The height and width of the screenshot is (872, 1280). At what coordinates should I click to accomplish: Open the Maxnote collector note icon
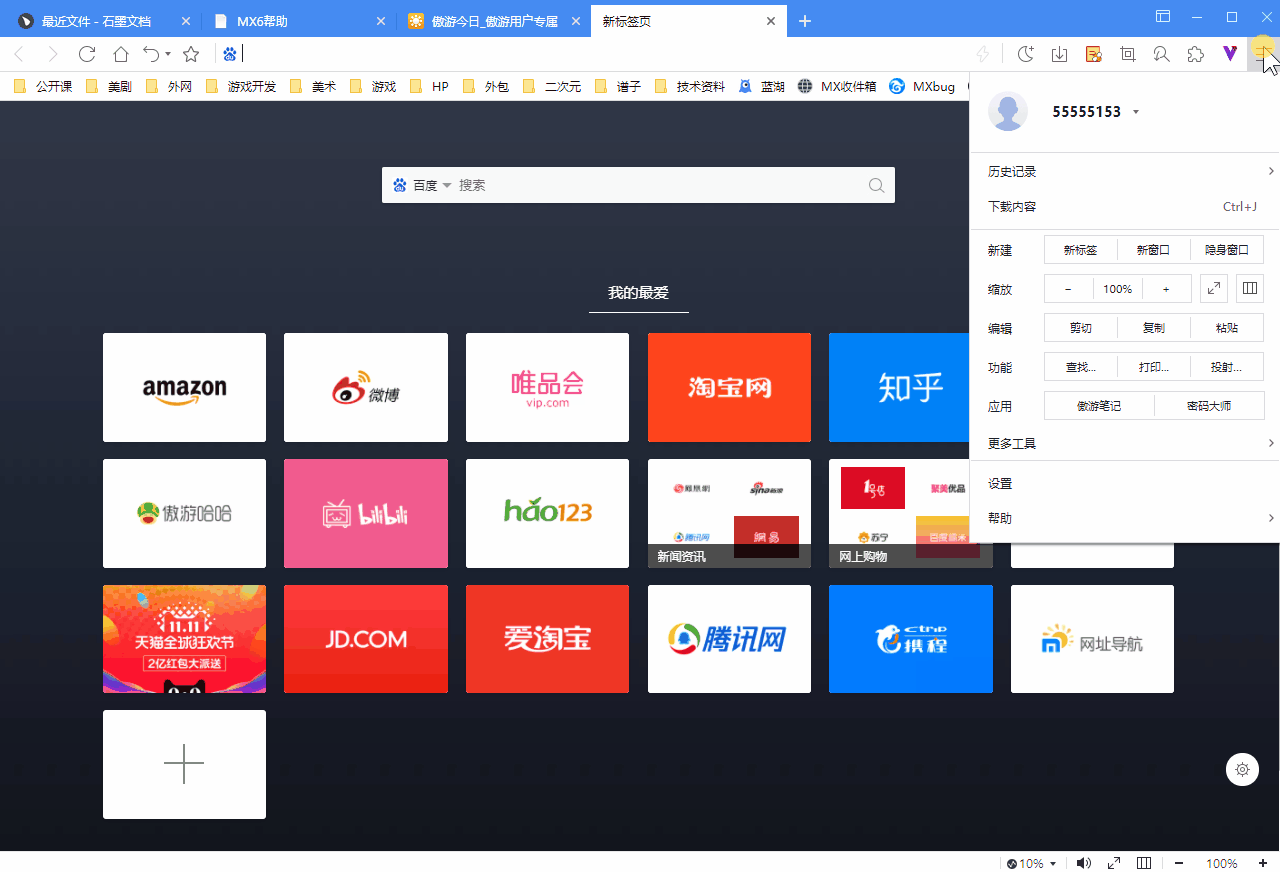click(1093, 54)
